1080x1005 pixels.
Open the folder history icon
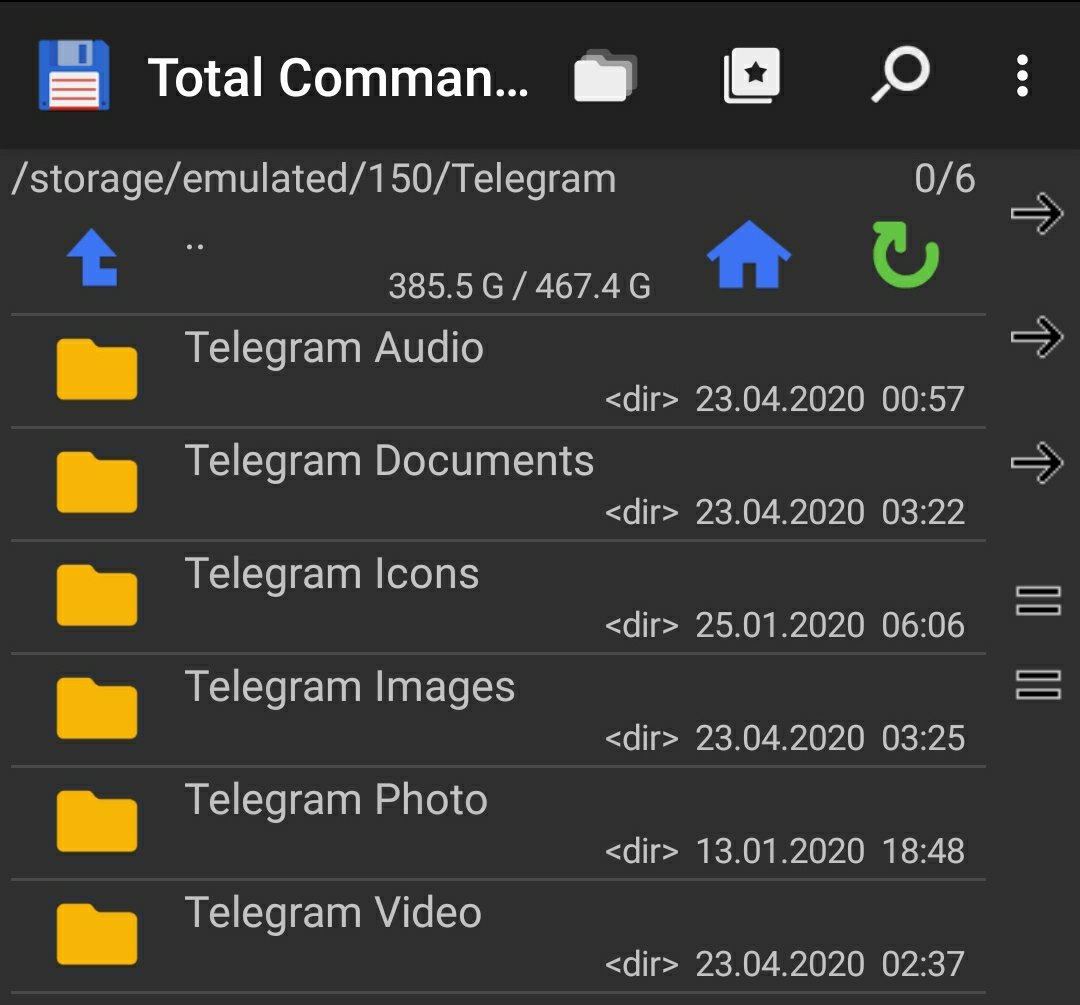(x=604, y=77)
